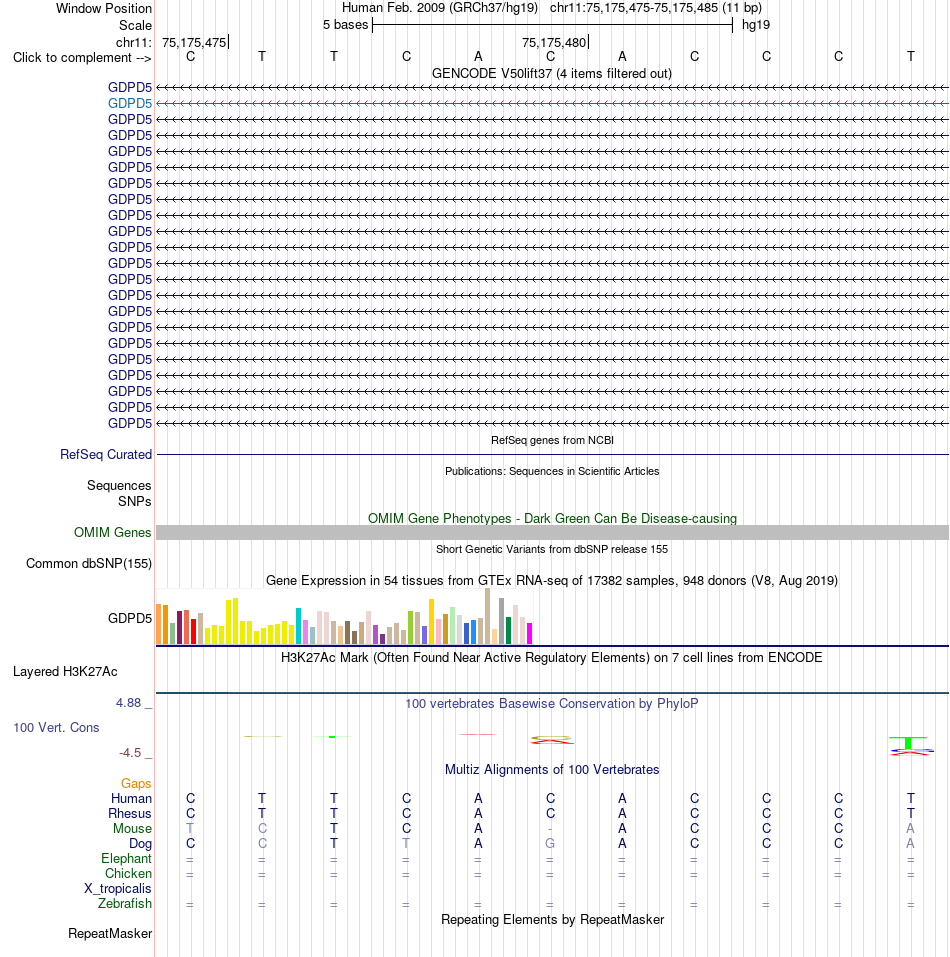
Task: Click the GDPD5 label beside the GTEx chart
Action: (x=129, y=618)
